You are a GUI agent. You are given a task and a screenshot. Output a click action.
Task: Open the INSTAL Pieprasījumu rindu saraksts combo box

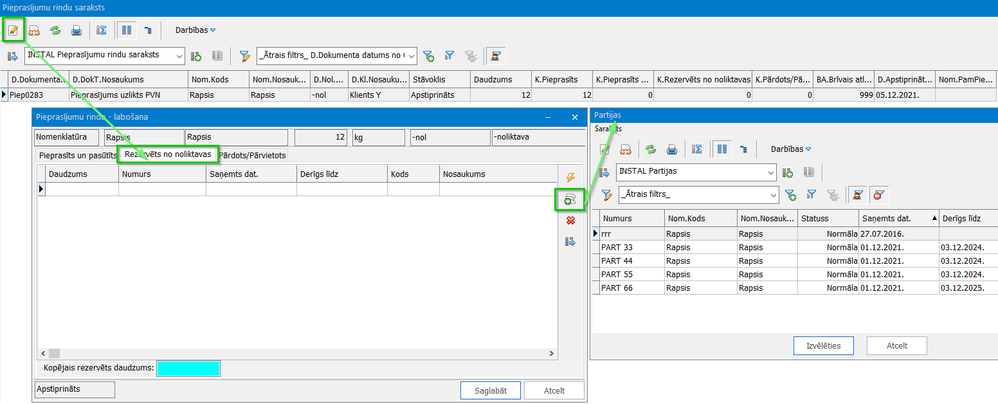105,55
